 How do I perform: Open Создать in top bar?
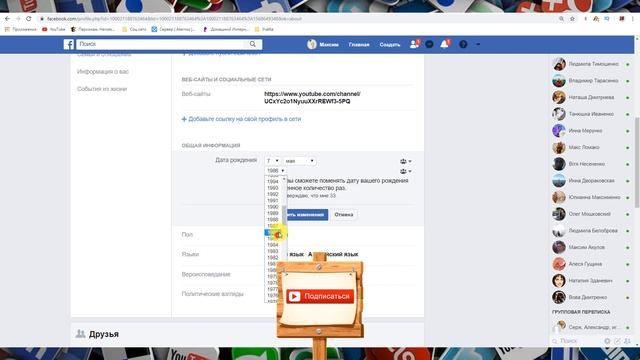pyautogui.click(x=390, y=44)
